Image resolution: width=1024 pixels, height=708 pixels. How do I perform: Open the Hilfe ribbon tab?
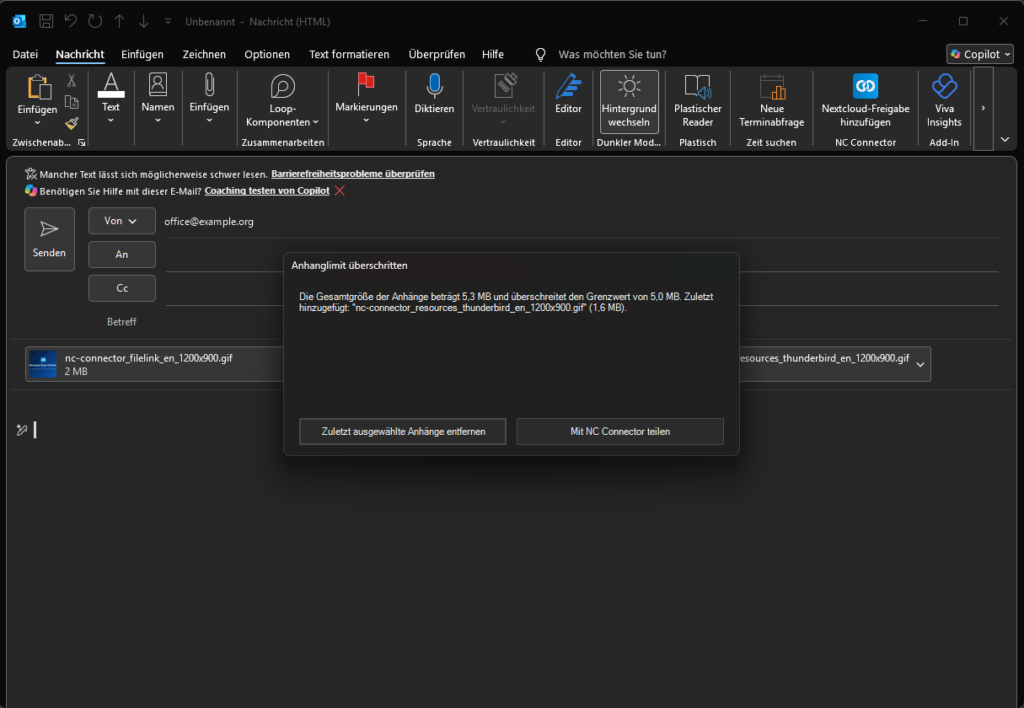[493, 54]
